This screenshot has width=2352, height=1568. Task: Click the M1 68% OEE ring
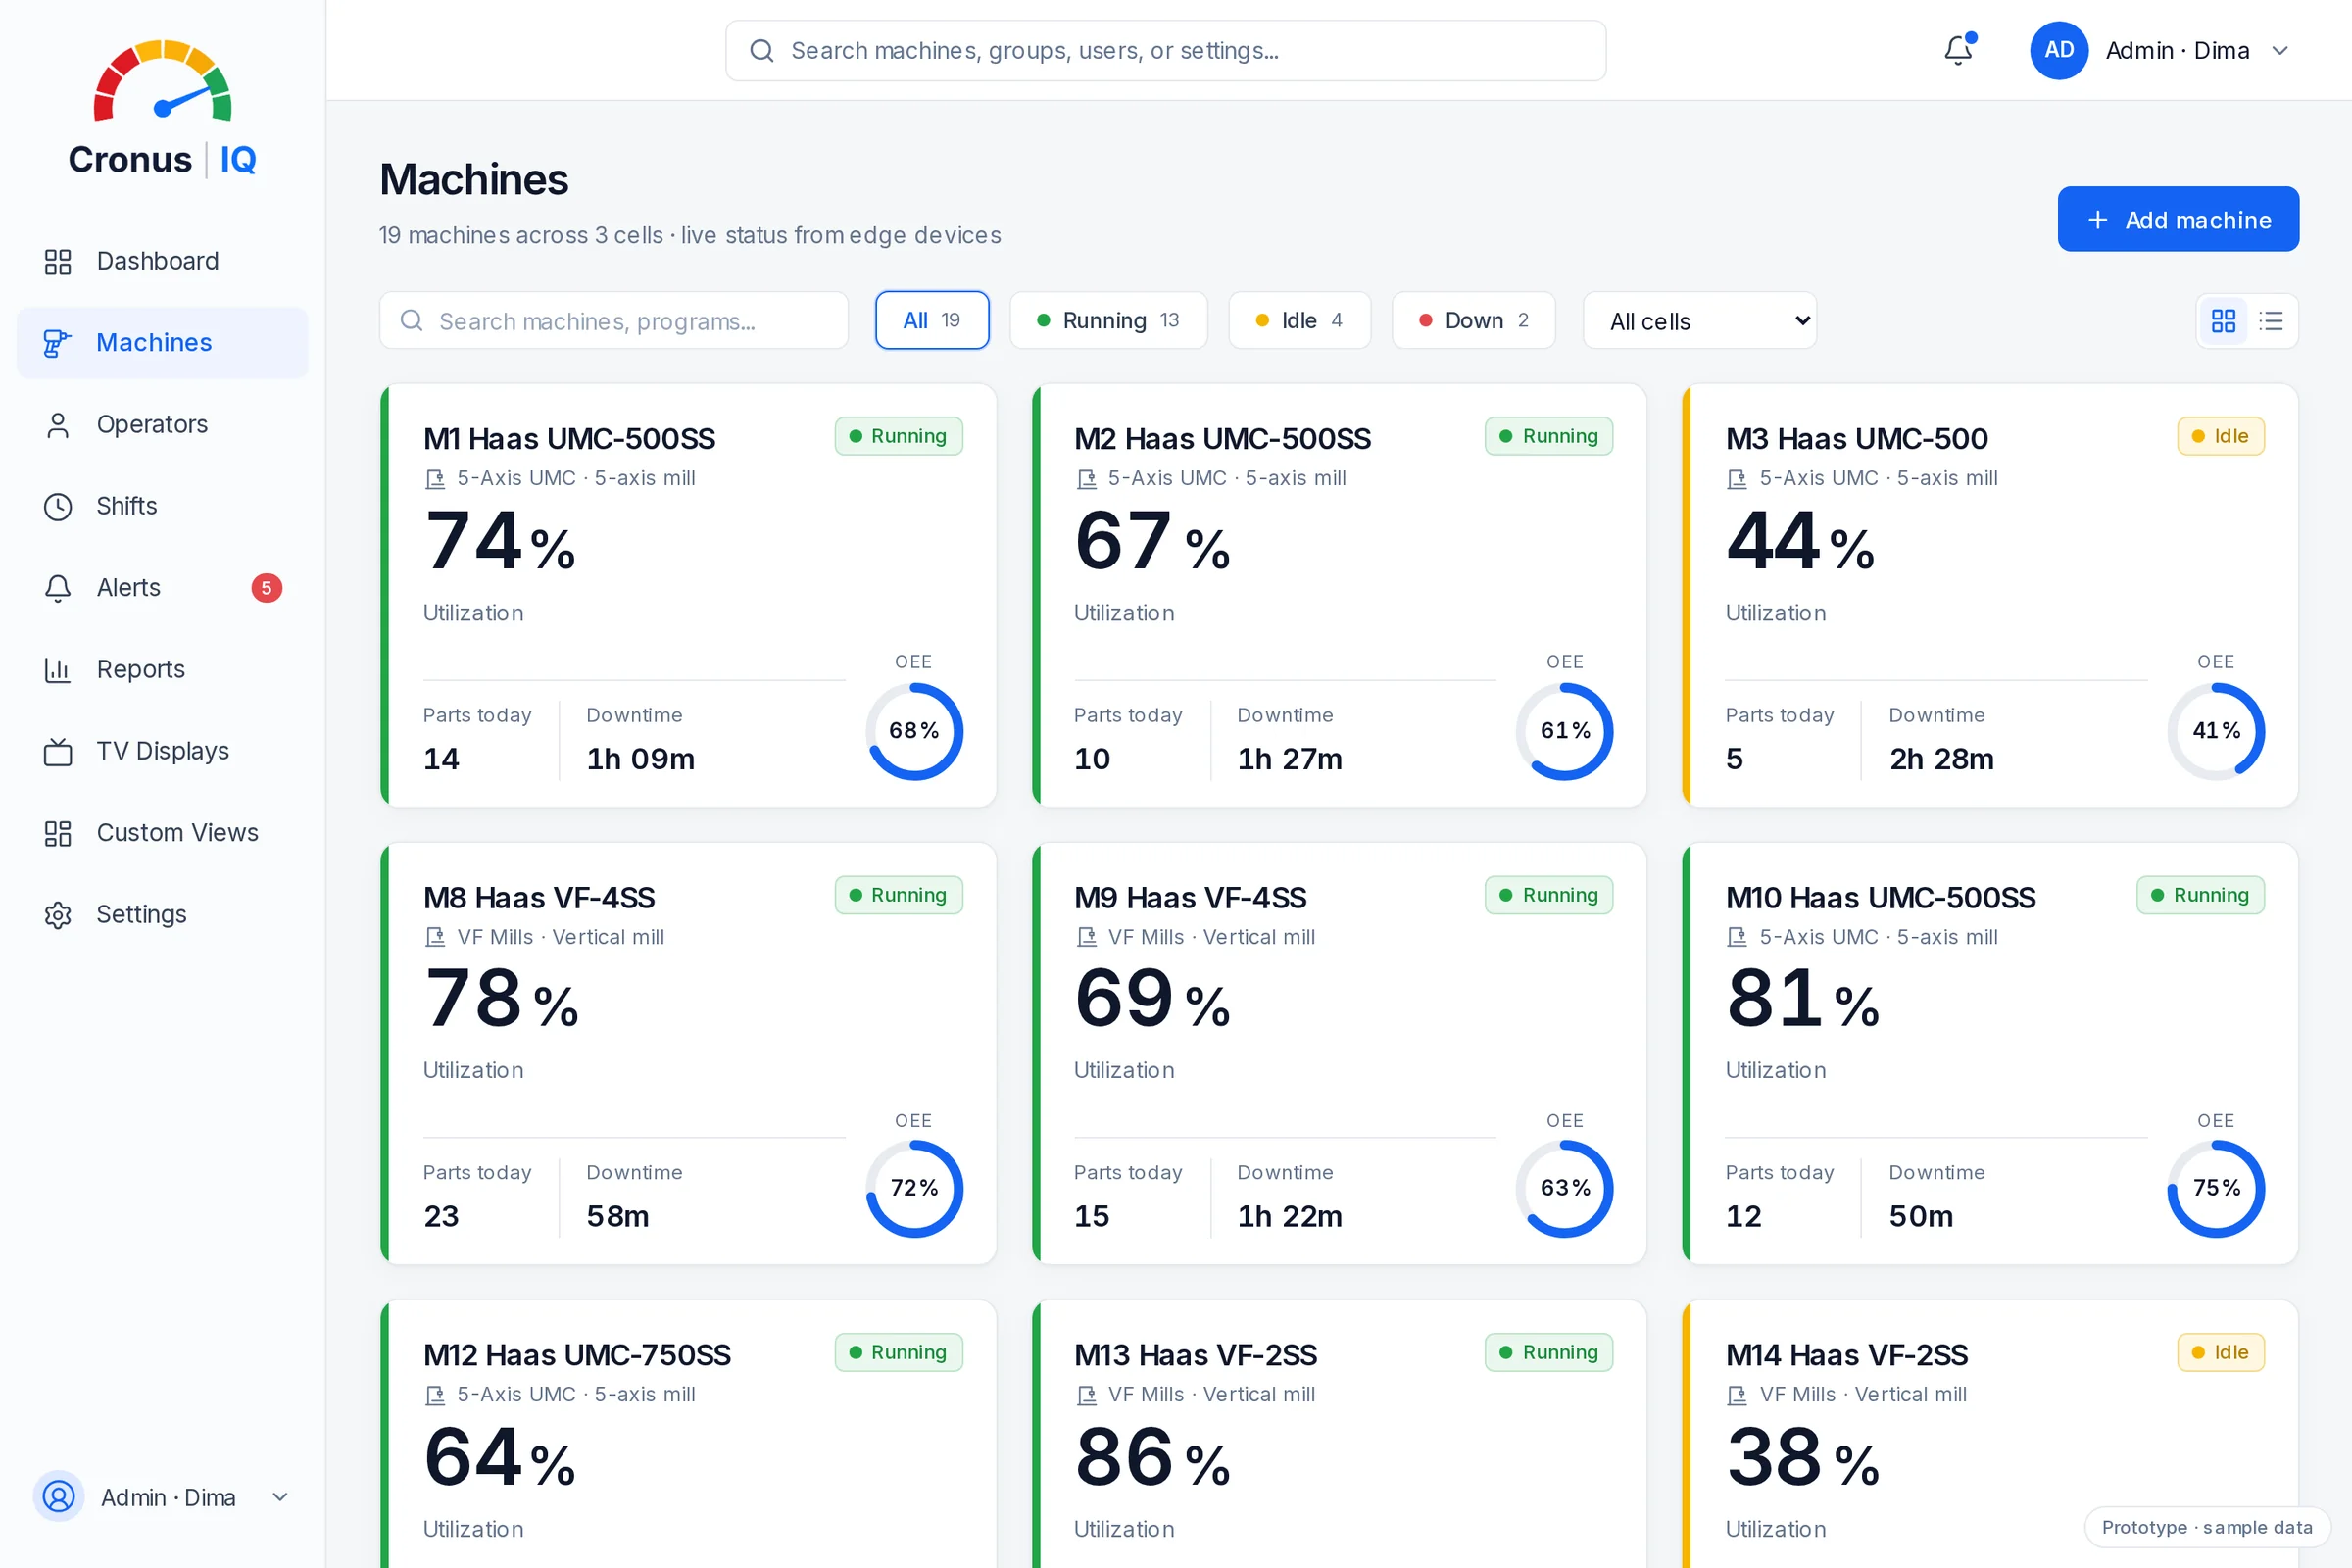pyautogui.click(x=914, y=731)
